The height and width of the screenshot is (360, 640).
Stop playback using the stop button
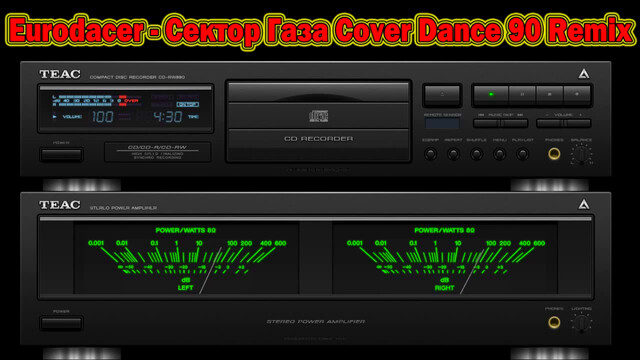549,94
